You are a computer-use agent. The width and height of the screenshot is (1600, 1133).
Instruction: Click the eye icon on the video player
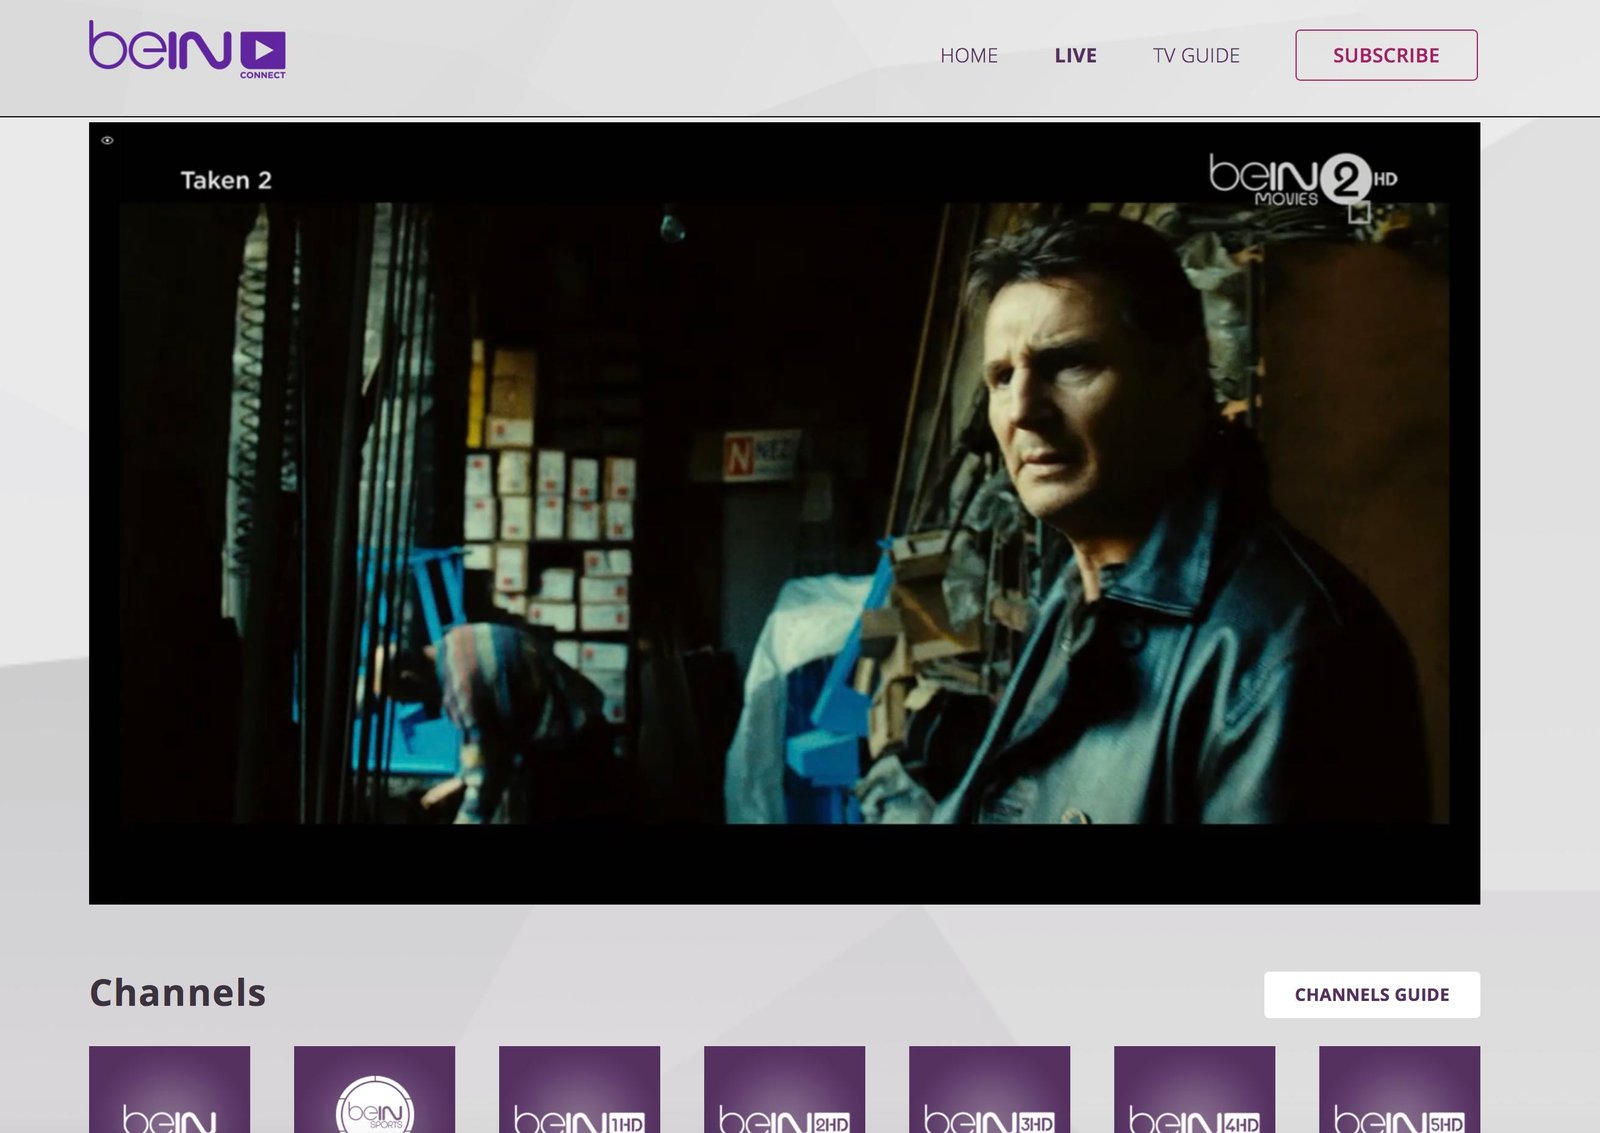(107, 140)
